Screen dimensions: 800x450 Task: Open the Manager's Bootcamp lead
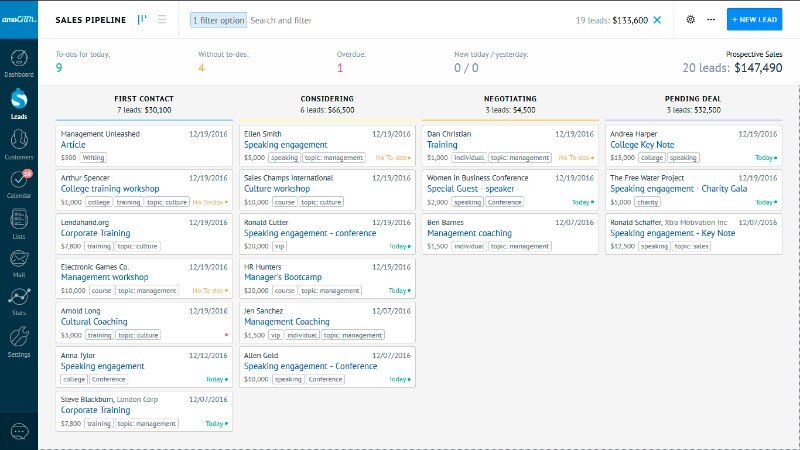277,278
